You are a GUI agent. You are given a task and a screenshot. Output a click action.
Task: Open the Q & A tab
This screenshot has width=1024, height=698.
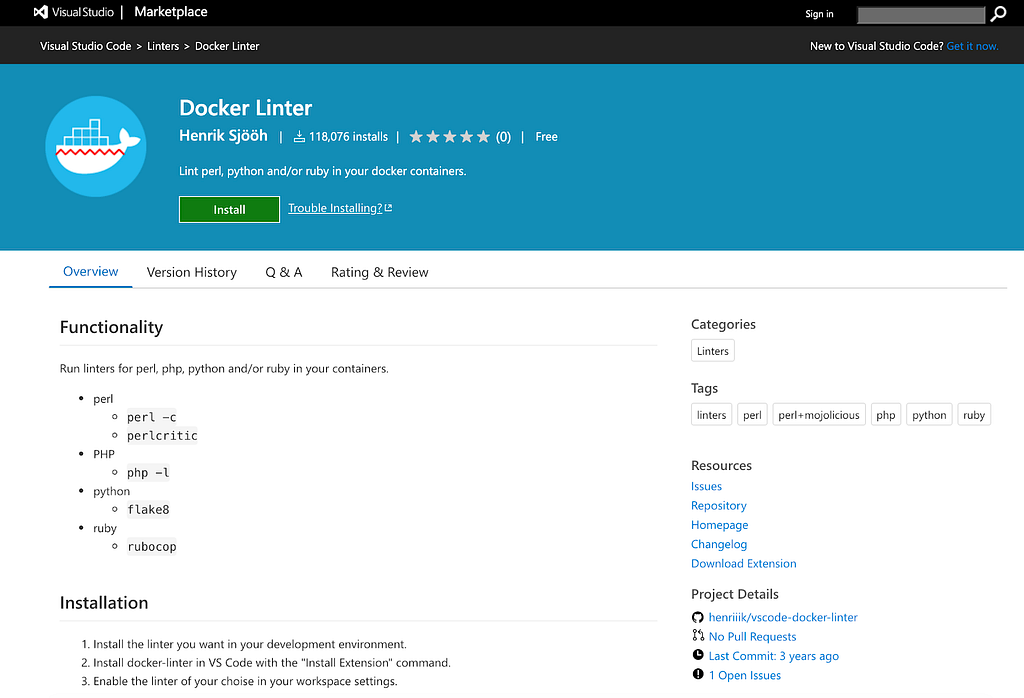[283, 272]
